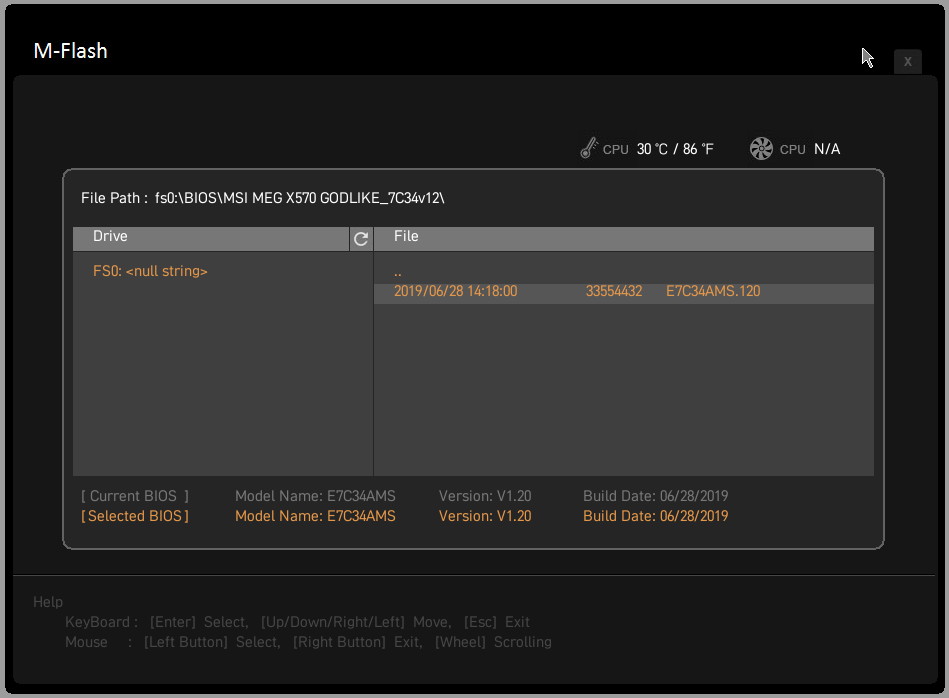
Task: Close M-Flash with the X button
Action: (x=907, y=62)
